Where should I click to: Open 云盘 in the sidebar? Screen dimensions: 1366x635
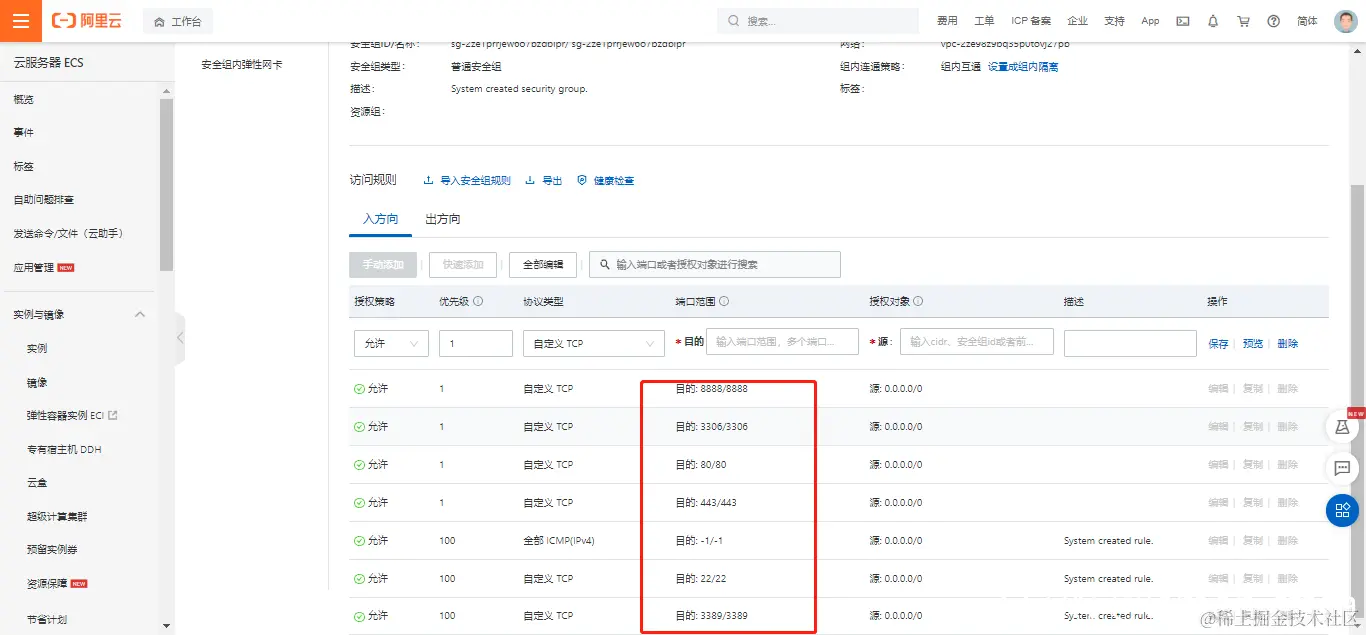coord(37,483)
